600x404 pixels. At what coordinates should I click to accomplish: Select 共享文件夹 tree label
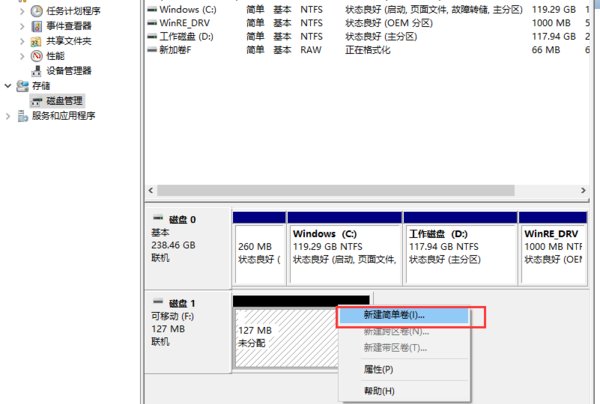click(69, 41)
